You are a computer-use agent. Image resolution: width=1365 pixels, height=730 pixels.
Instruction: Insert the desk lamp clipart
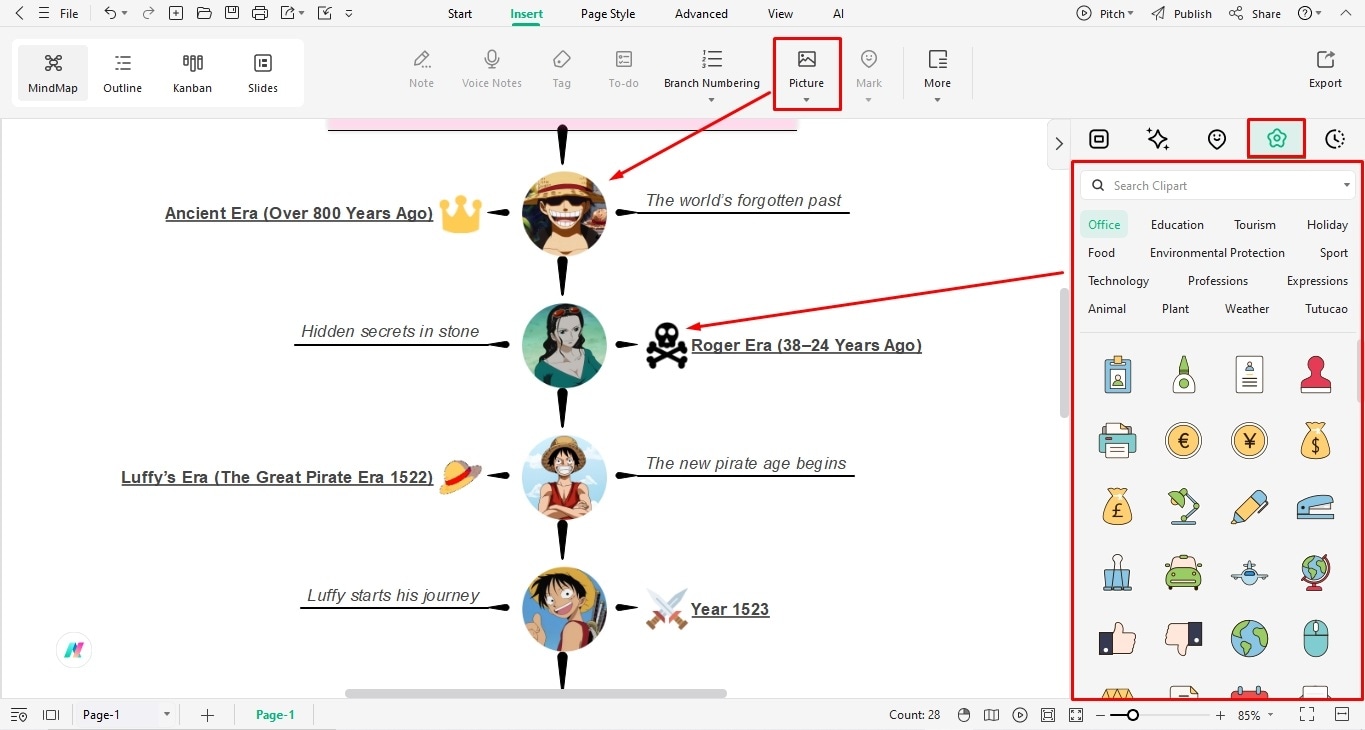pos(1183,506)
